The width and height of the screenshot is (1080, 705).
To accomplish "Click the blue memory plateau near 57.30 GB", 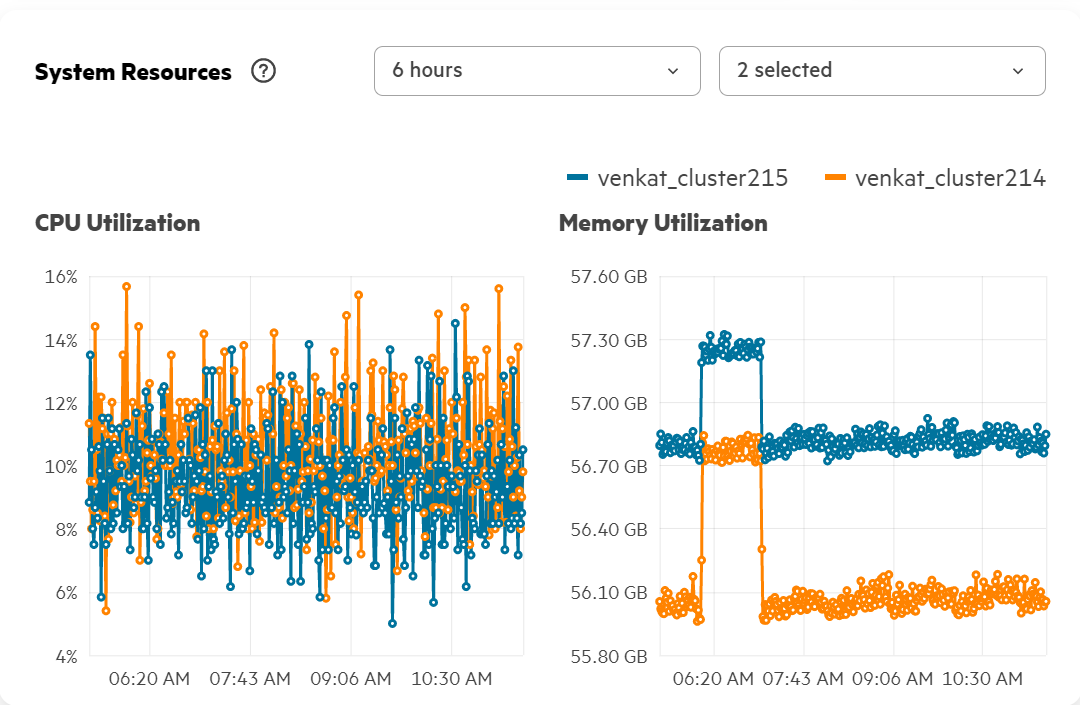I will tap(731, 349).
